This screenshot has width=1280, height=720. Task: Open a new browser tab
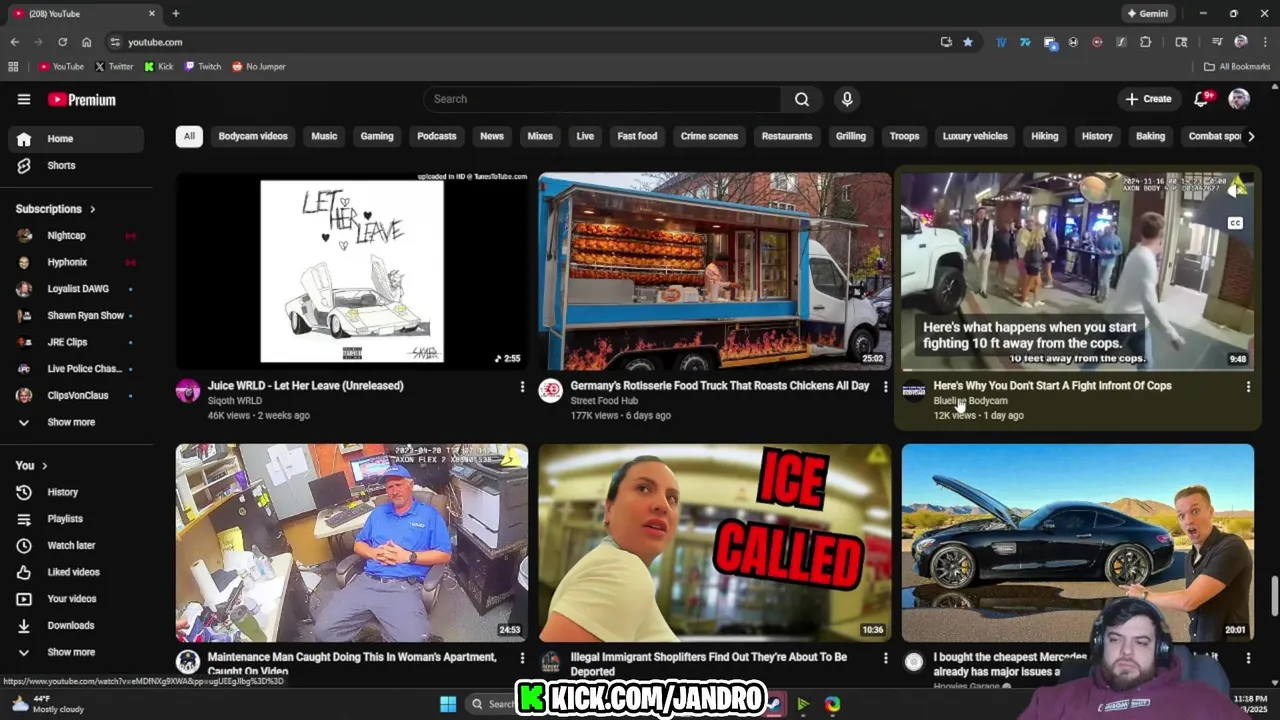[x=176, y=14]
